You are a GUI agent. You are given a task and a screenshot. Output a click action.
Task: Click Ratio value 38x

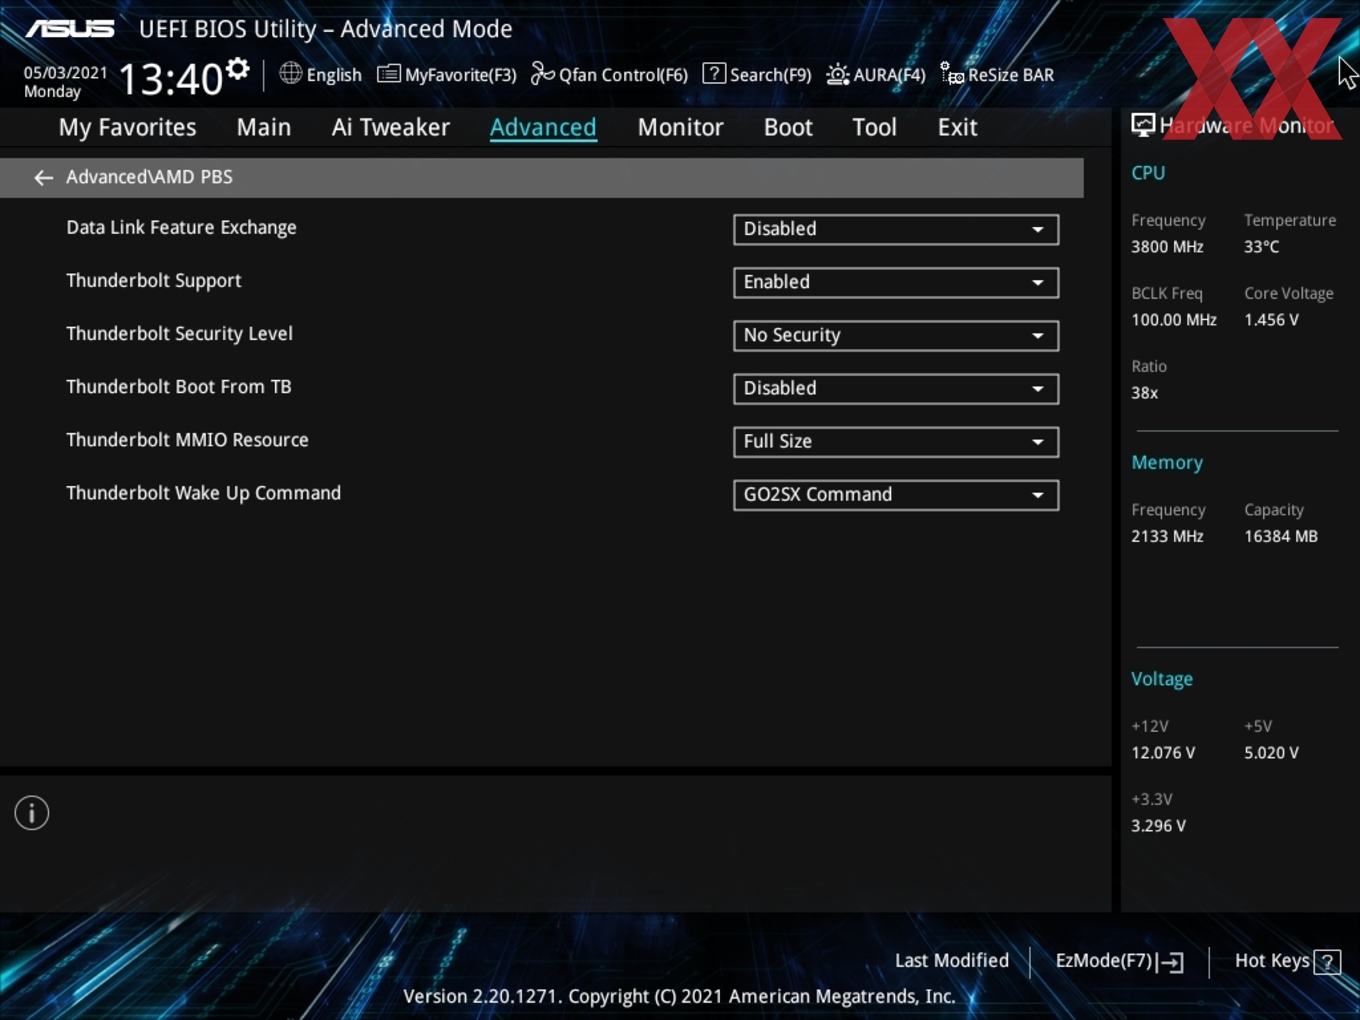point(1144,393)
